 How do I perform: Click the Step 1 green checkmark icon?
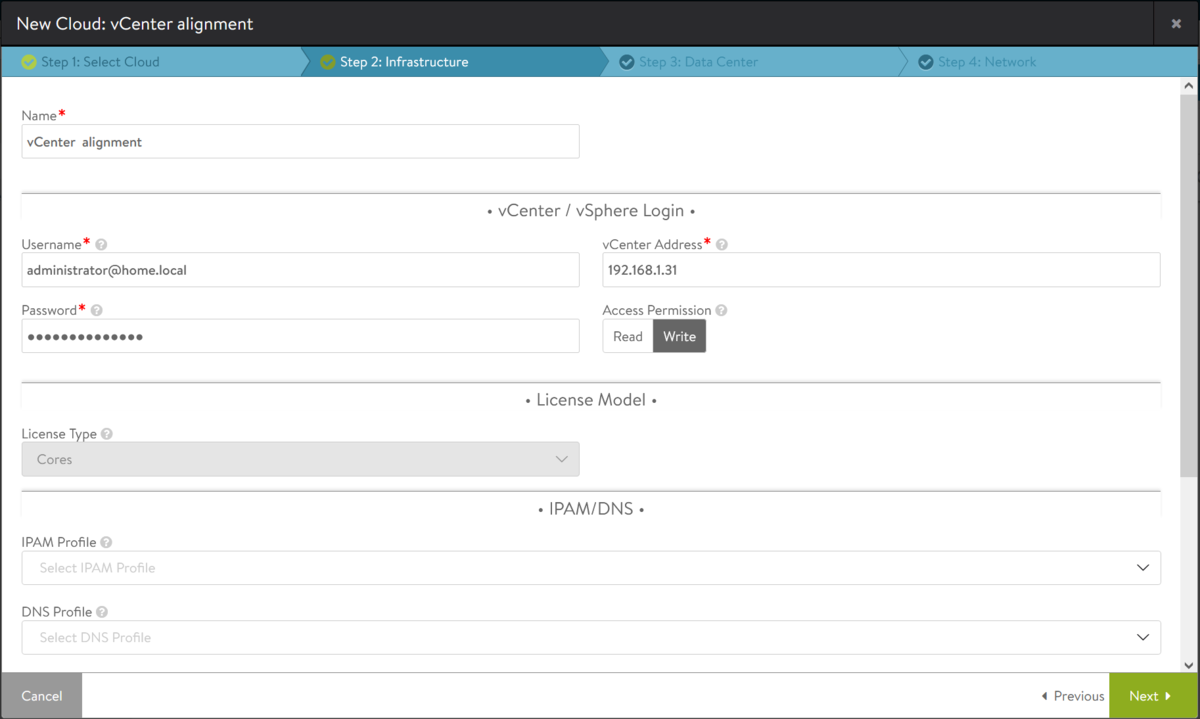tap(28, 62)
